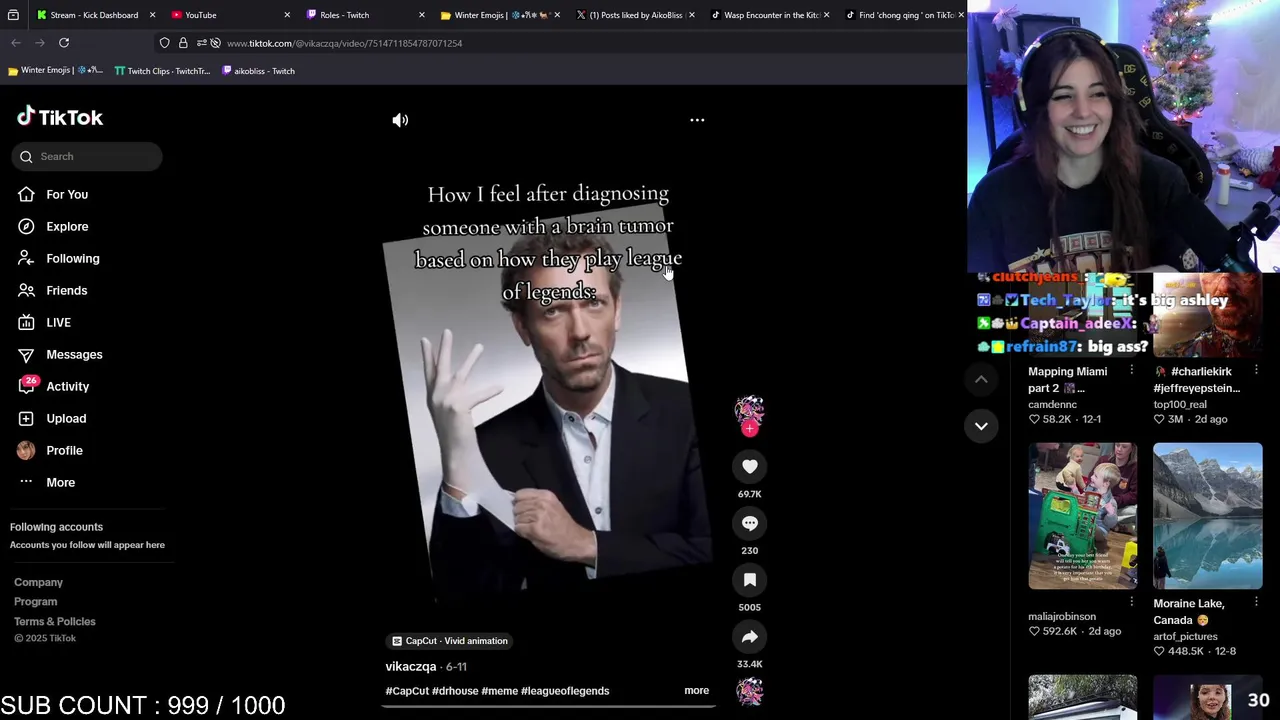Follow creator using red plus badge
The image size is (1280, 720).
click(x=749, y=429)
